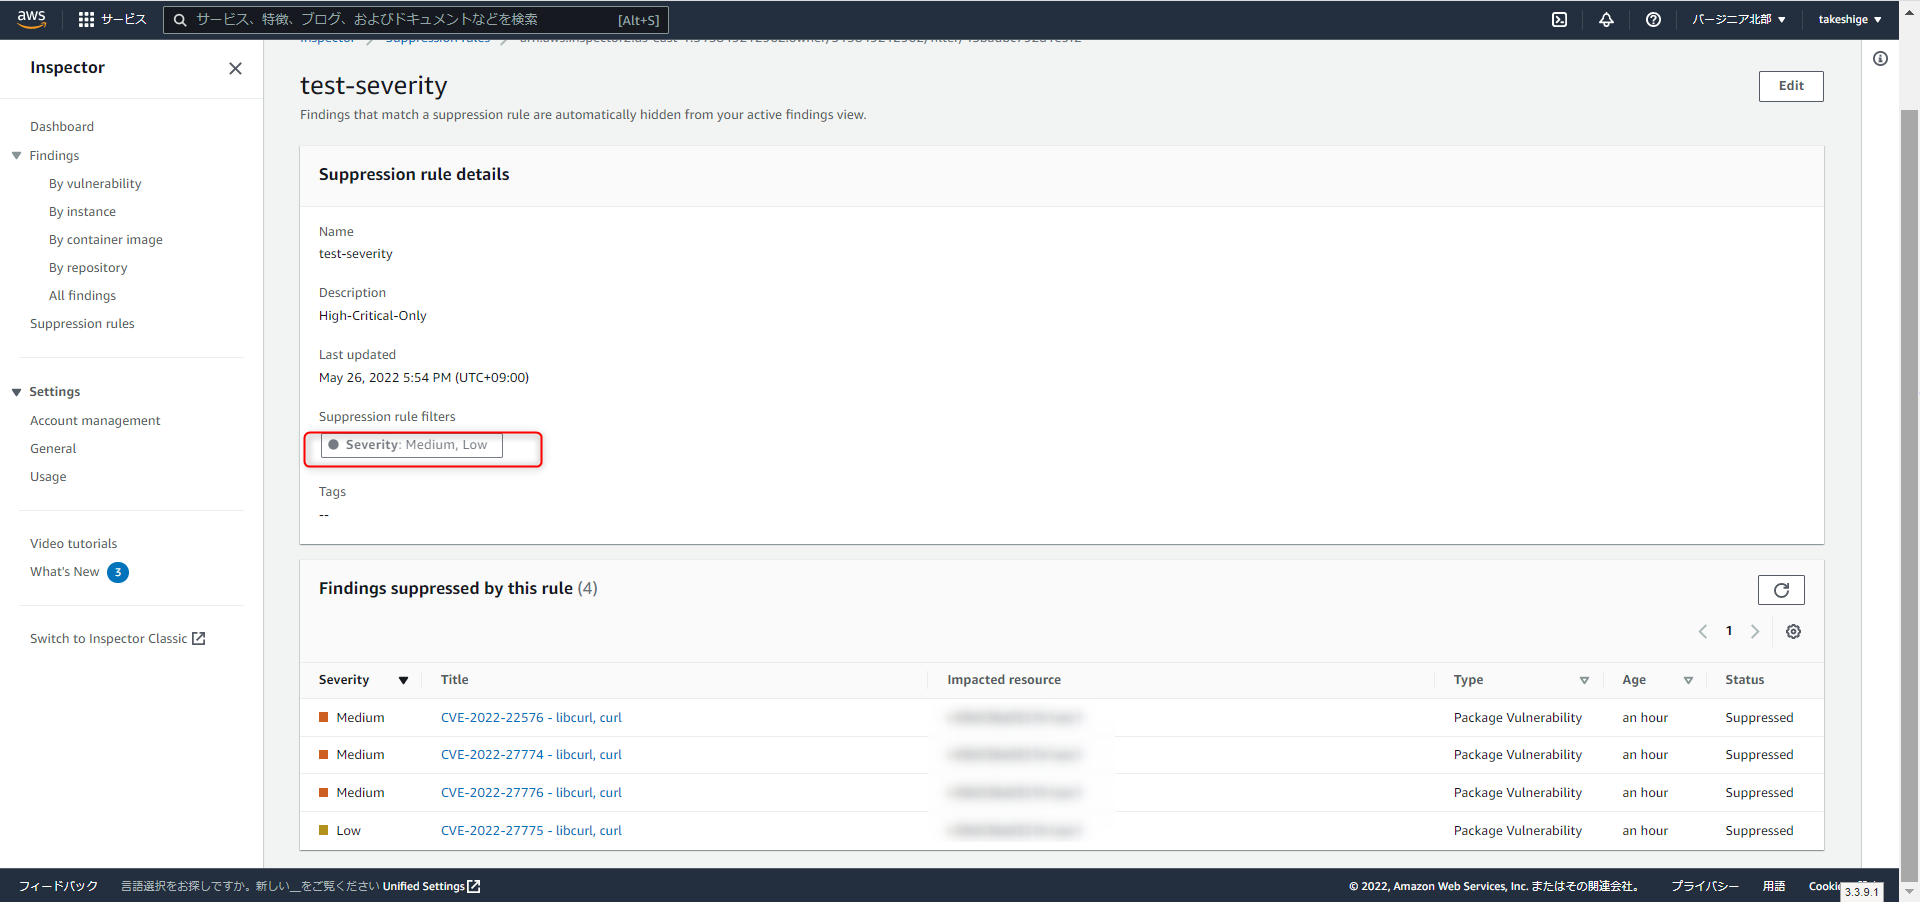
Task: Click the Medium severity square of CVE-2022-22576
Action: coord(324,717)
